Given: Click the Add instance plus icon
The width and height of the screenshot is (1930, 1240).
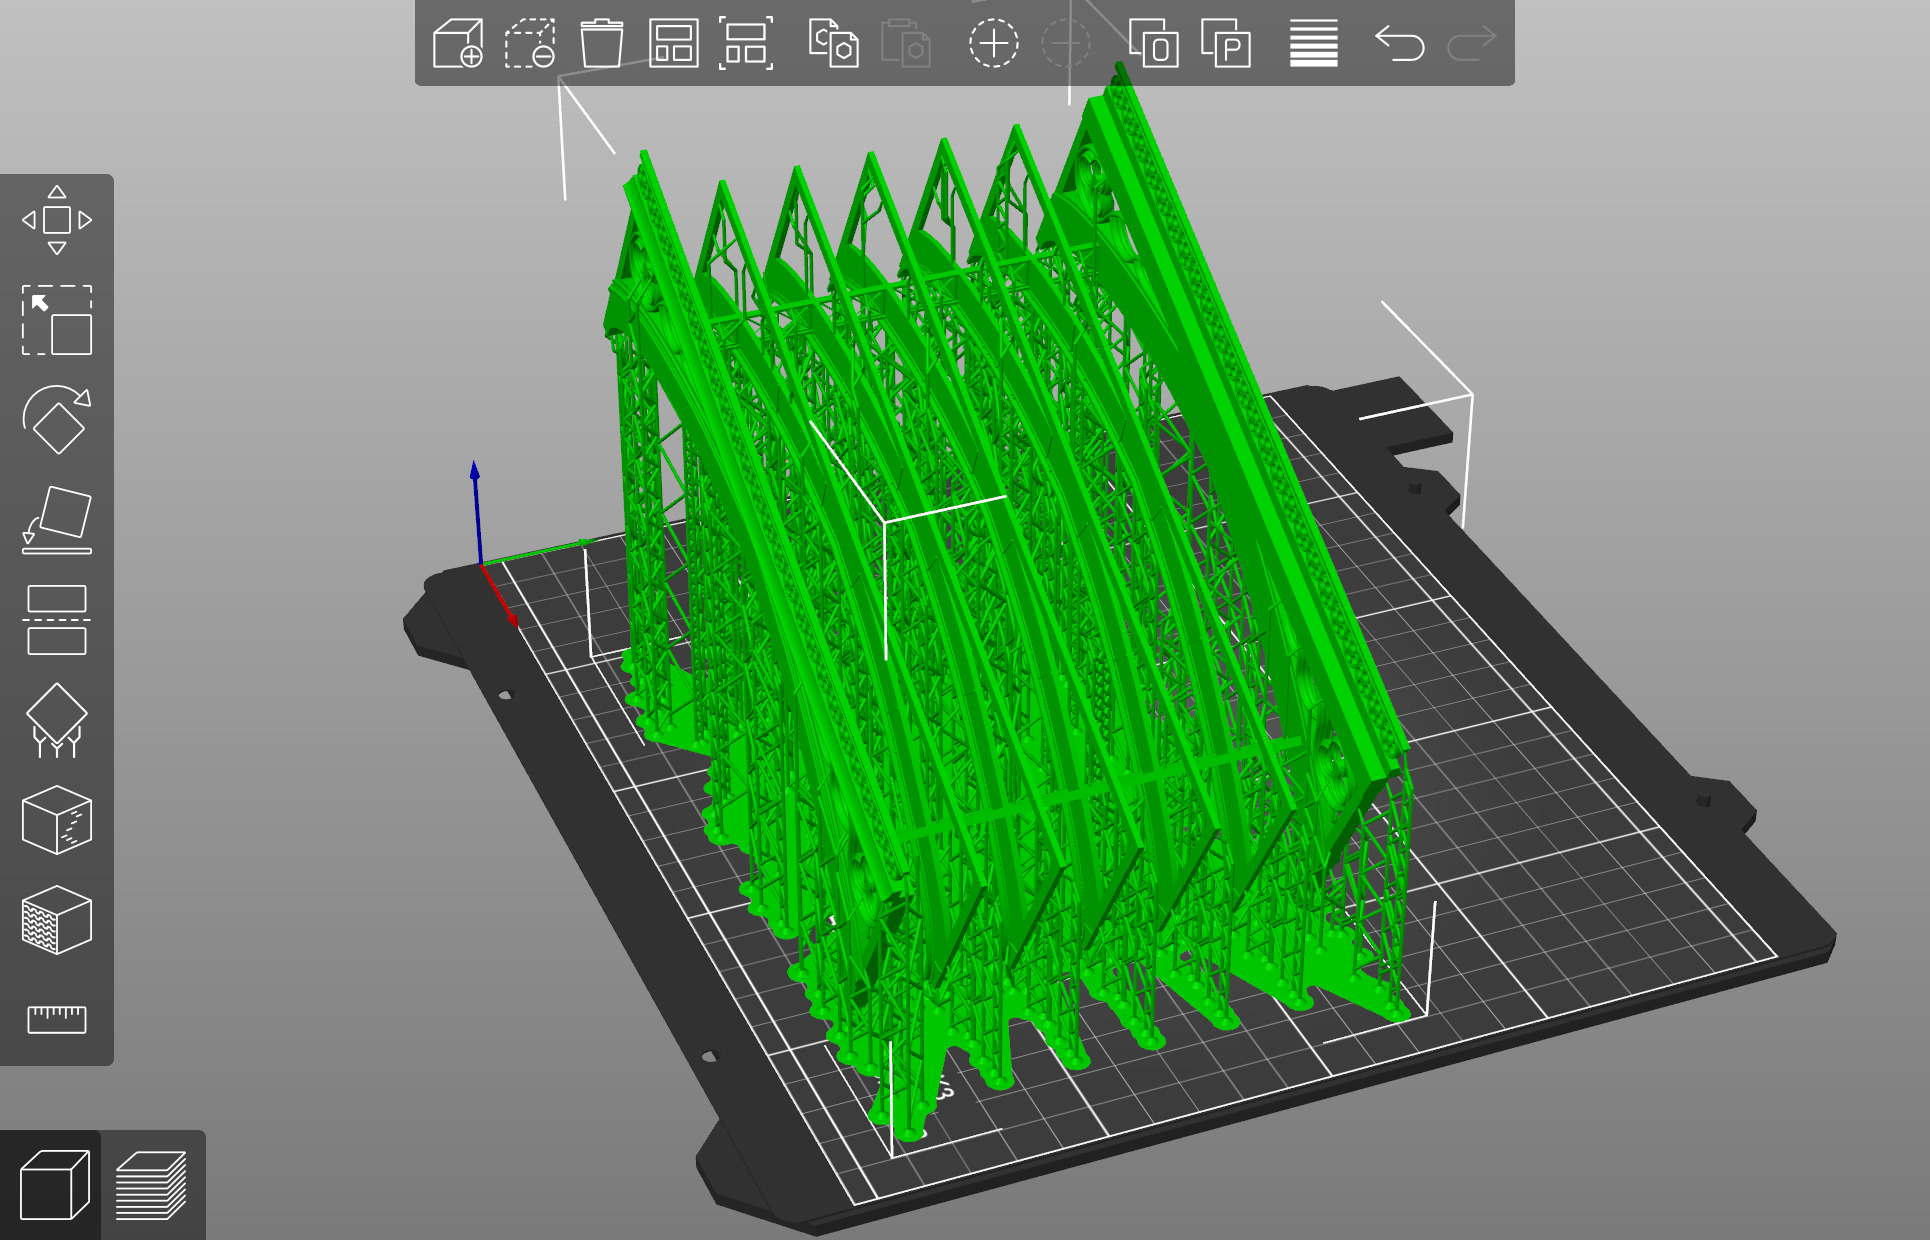Looking at the screenshot, I should click(x=993, y=44).
